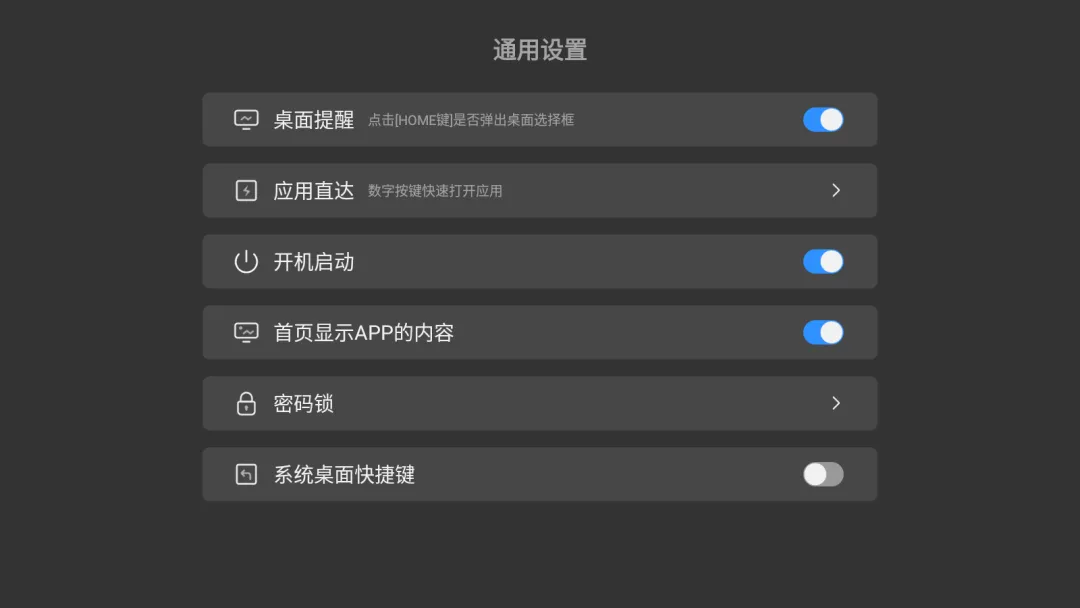This screenshot has width=1080, height=608.
Task: Click the 数字按键快速打开应用 description text
Action: 435,191
